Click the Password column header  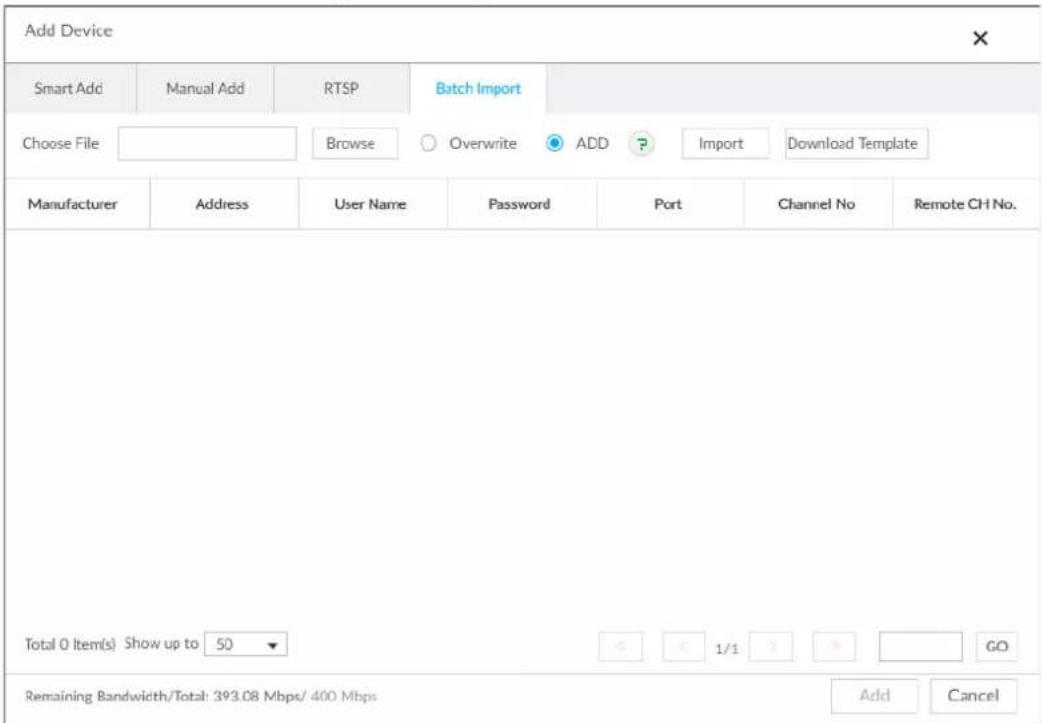pos(522,204)
